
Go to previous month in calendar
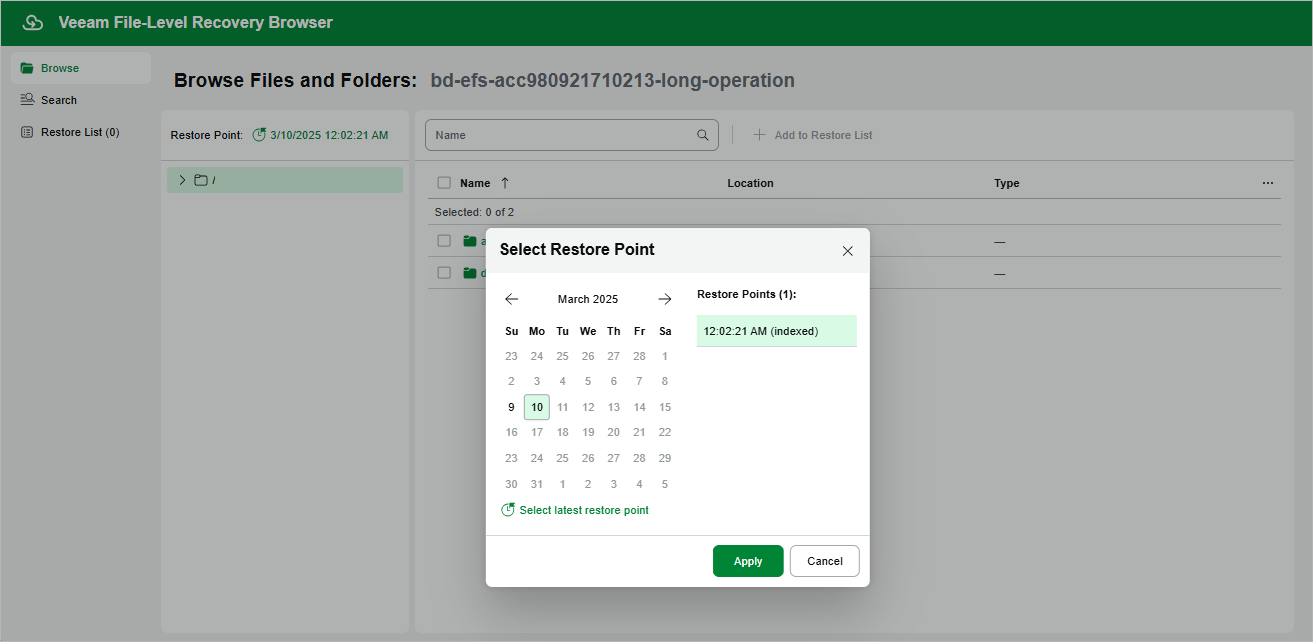511,299
